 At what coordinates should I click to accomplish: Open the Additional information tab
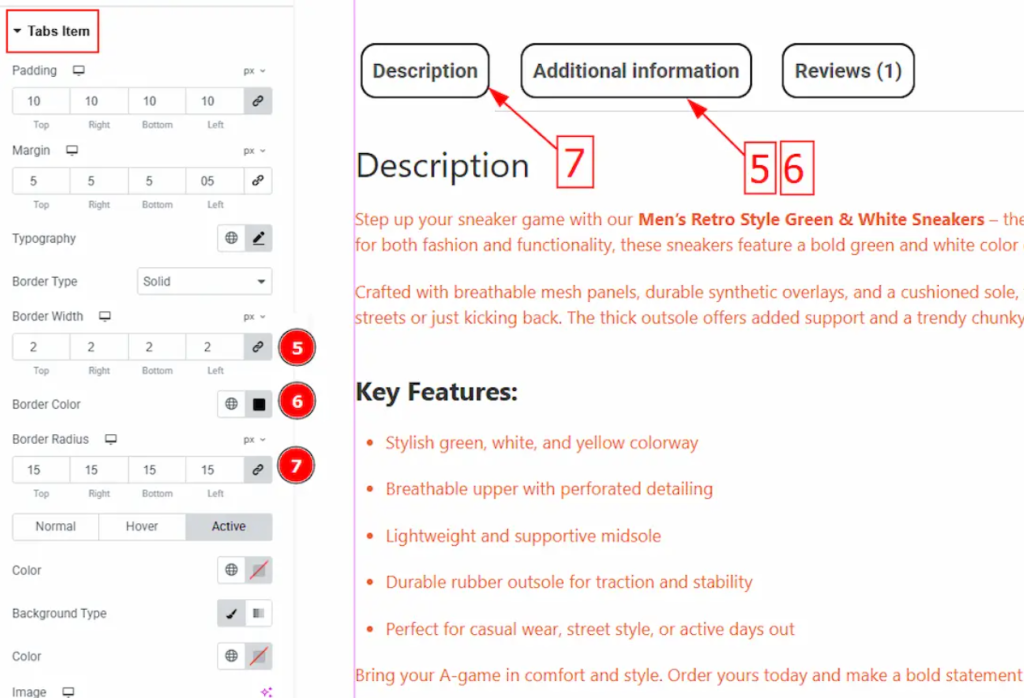tap(636, 71)
